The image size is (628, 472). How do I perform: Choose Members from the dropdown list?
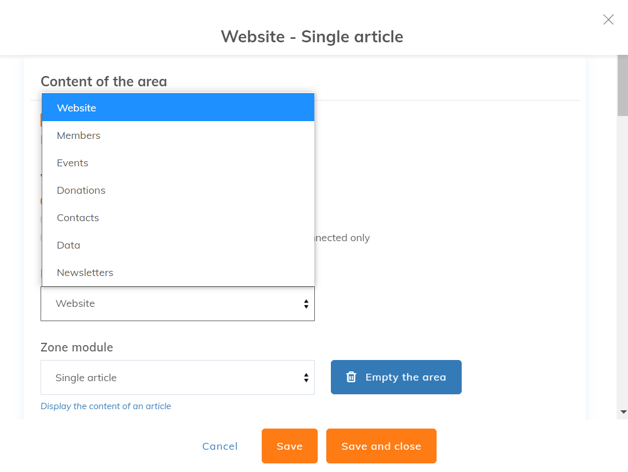178,135
